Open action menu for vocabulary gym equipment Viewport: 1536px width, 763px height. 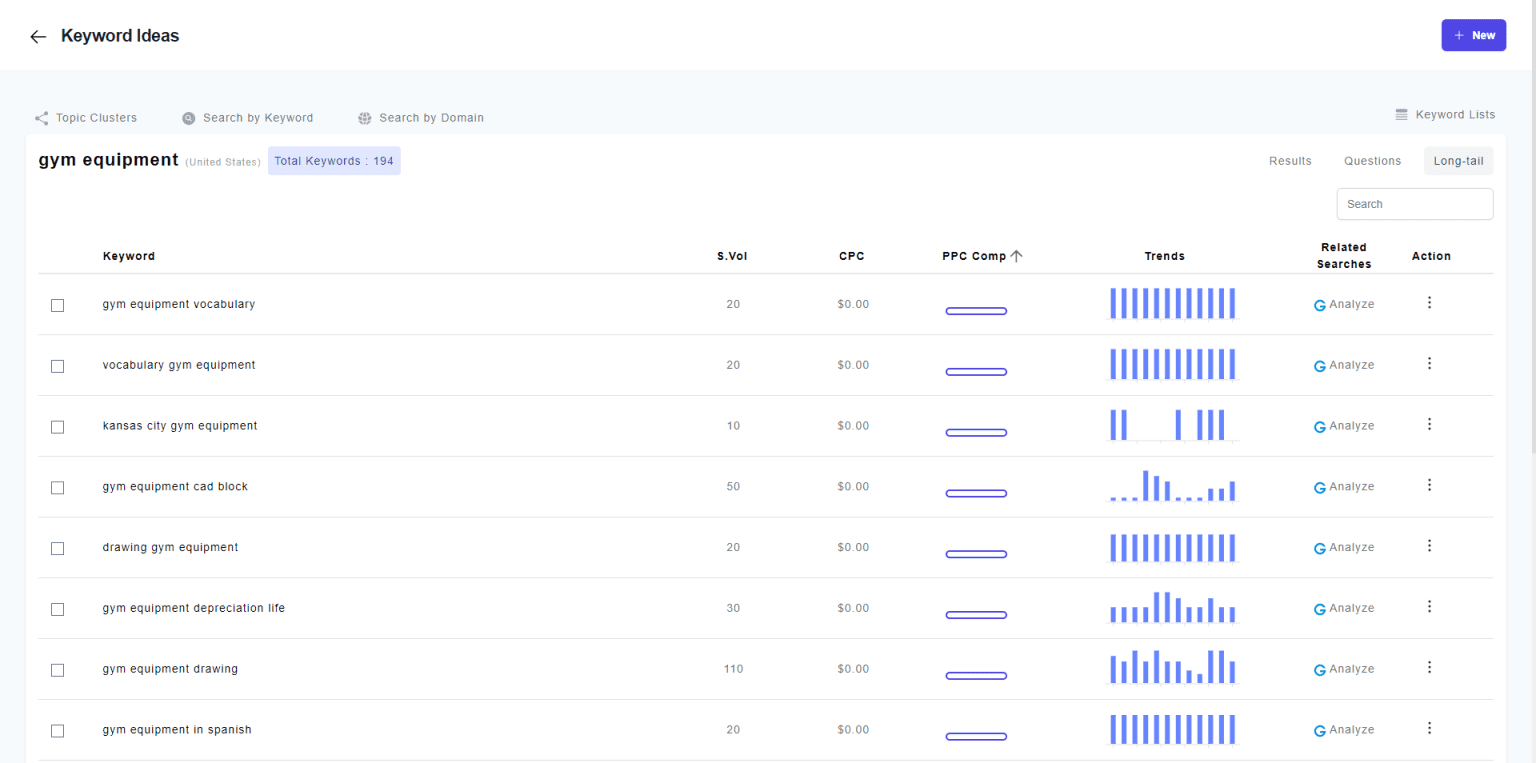(x=1429, y=364)
